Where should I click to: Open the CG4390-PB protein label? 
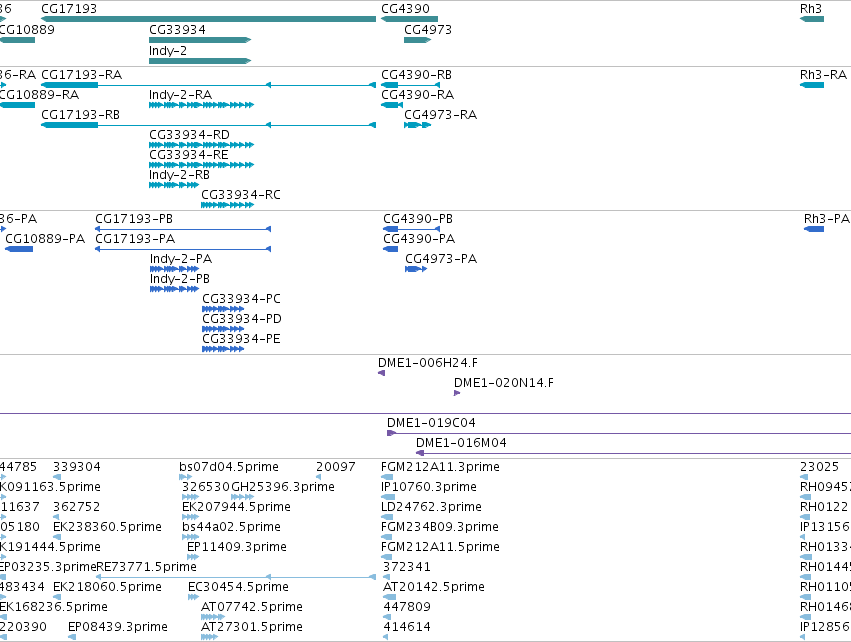[418, 219]
